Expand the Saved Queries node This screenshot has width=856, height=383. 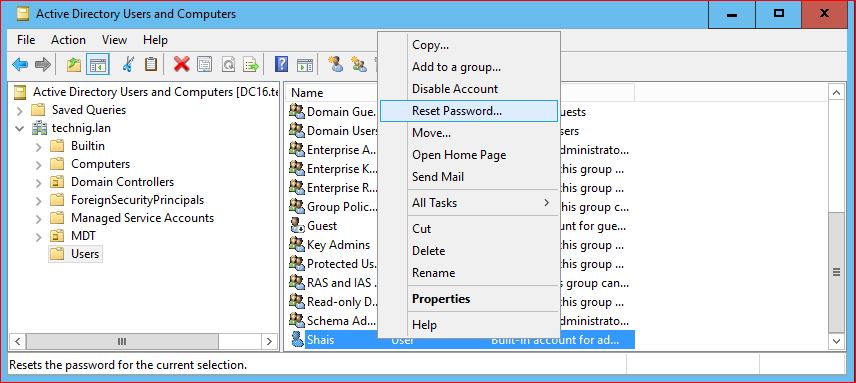[x=20, y=111]
